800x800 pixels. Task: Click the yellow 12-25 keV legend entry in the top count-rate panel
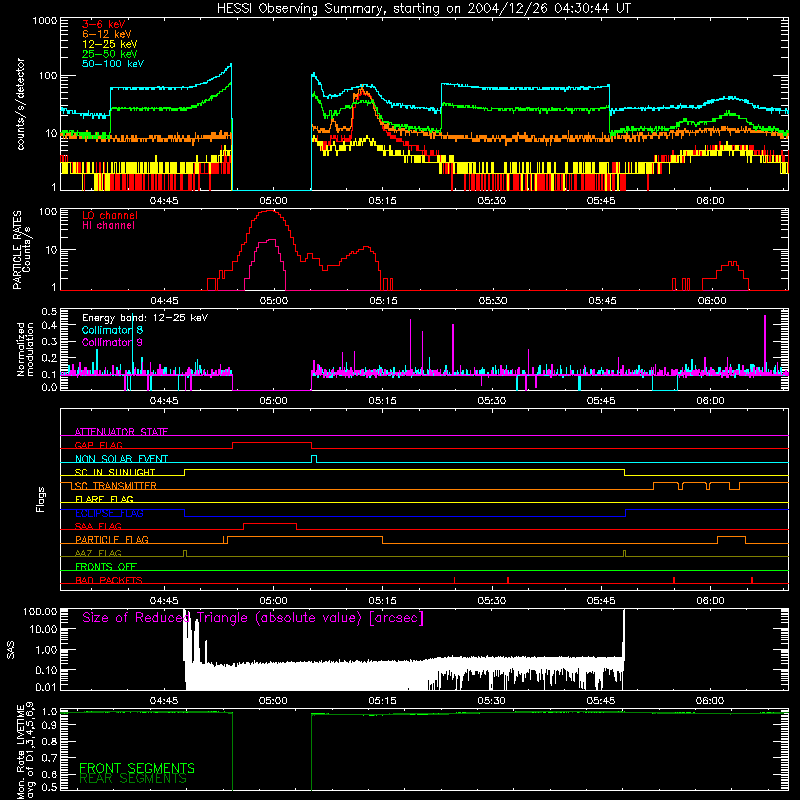pyautogui.click(x=109, y=44)
